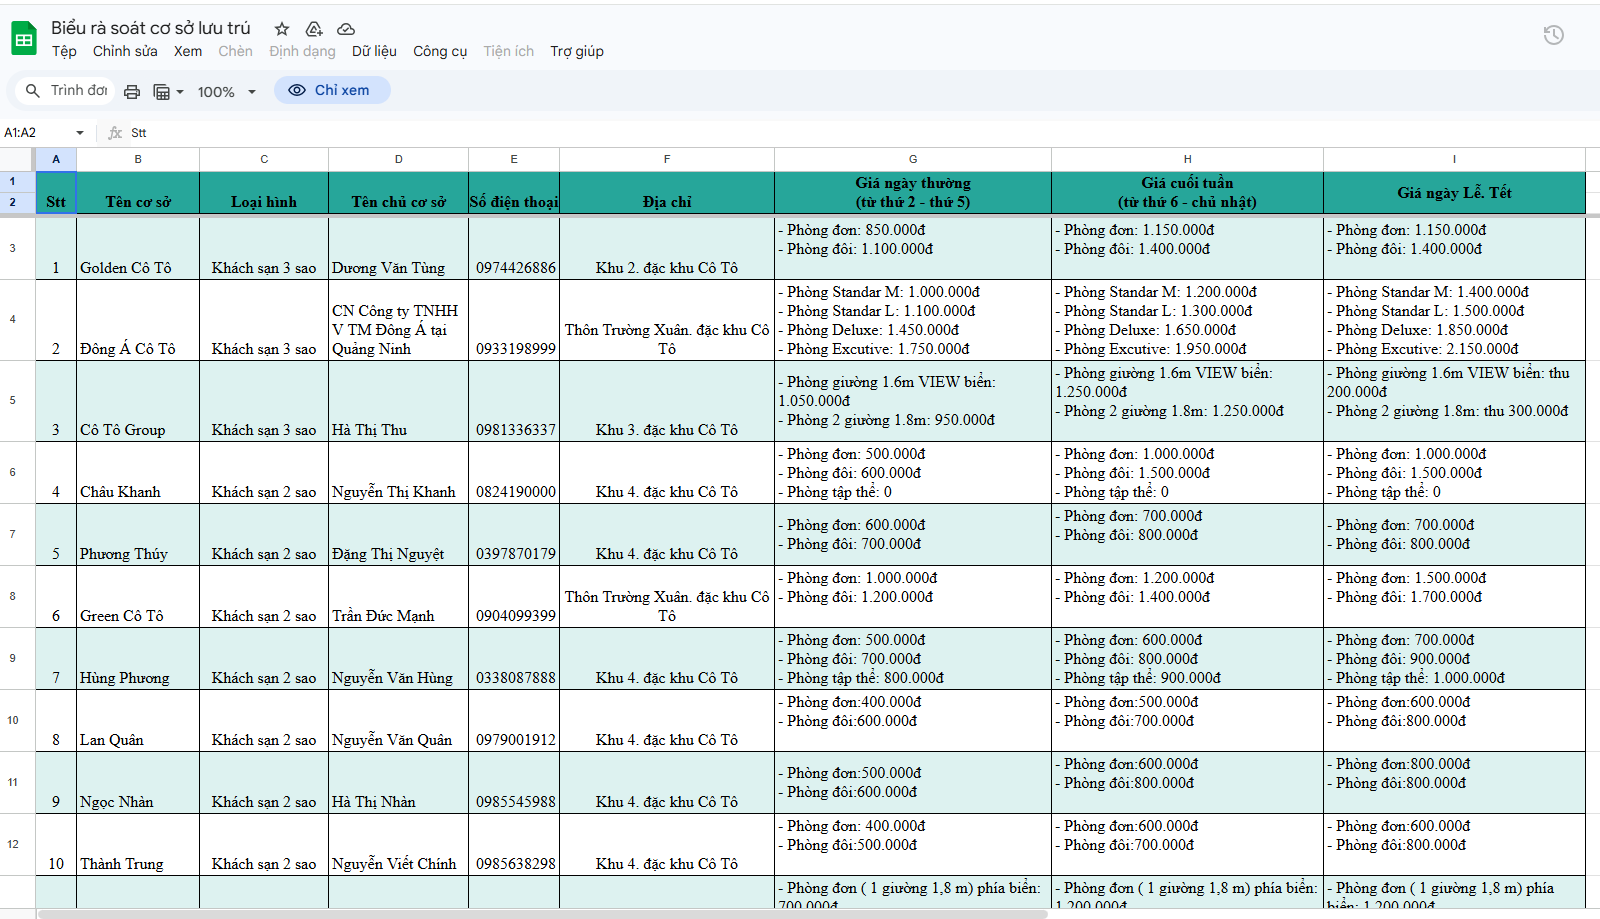Screen dimensions: 1600x919
Task: Select row 5 header
Action: (13, 400)
